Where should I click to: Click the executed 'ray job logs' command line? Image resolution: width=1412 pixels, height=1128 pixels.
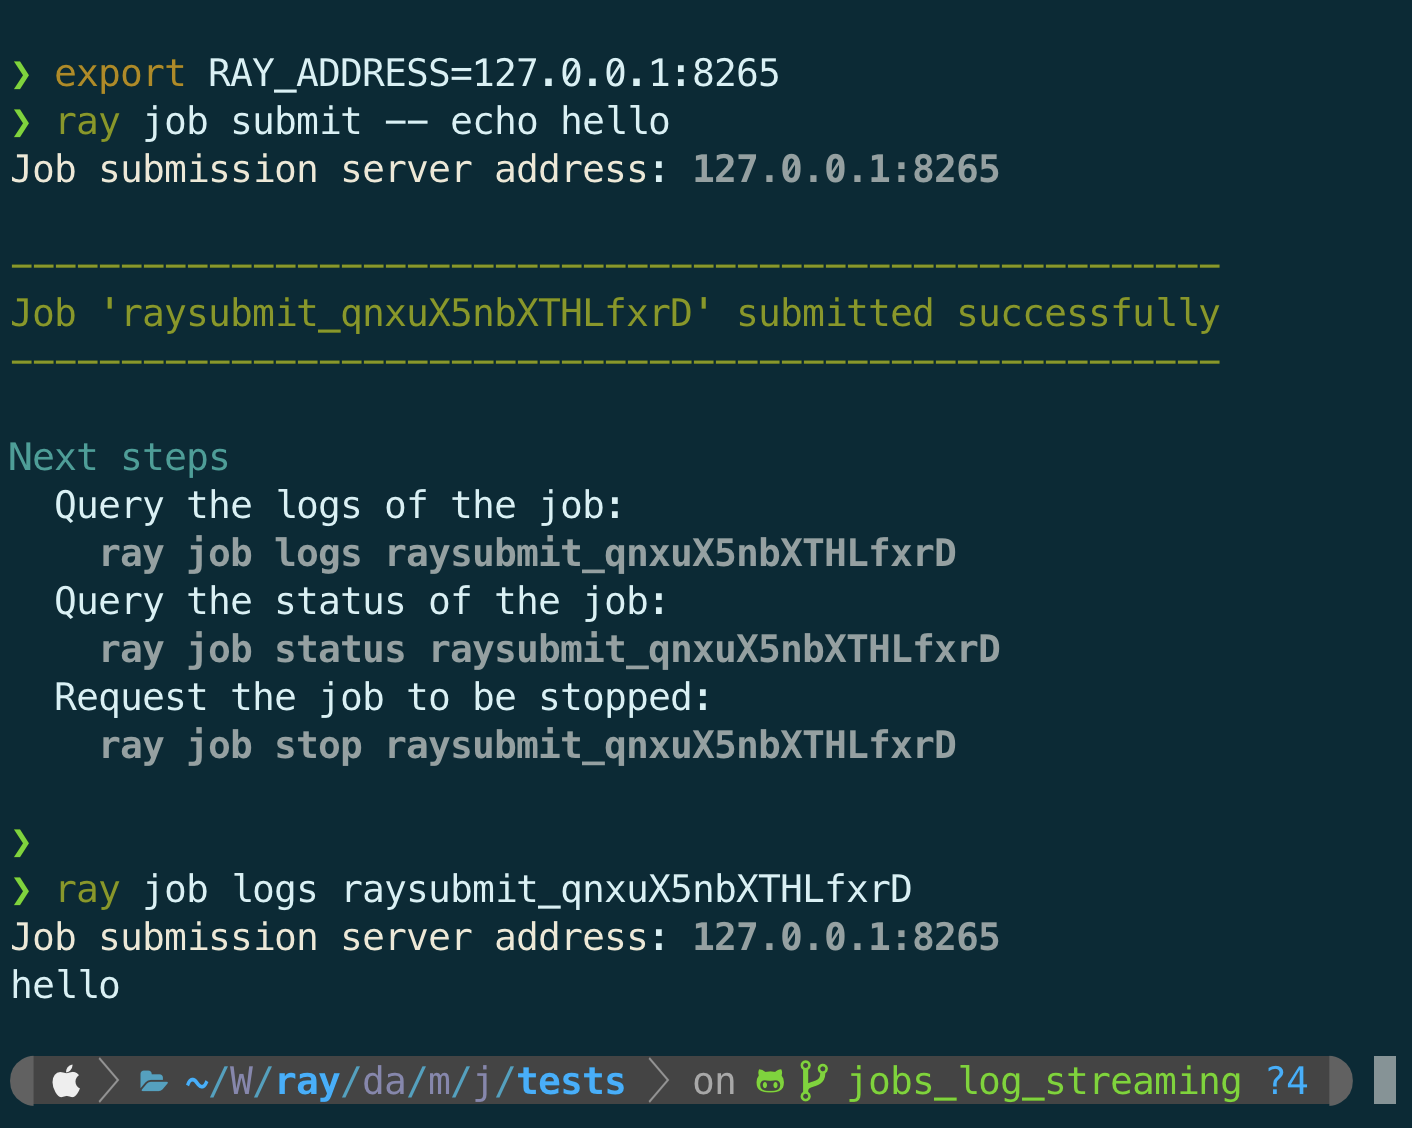484,889
